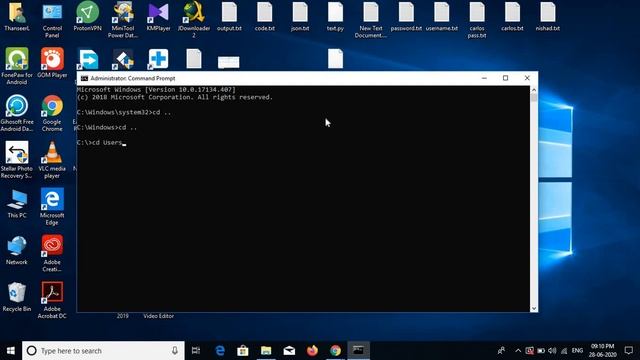Switch ENG input language indicator
Viewport: 640px width, 360px height.
tap(577, 351)
